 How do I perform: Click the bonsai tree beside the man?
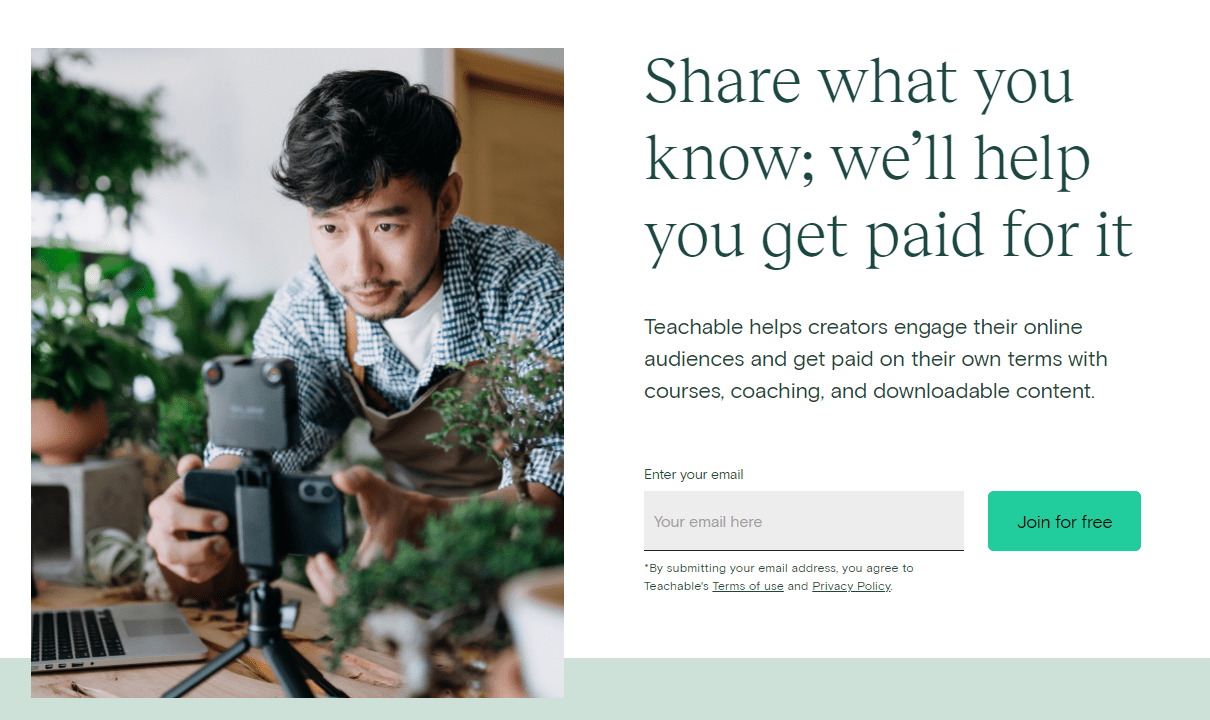point(492,411)
